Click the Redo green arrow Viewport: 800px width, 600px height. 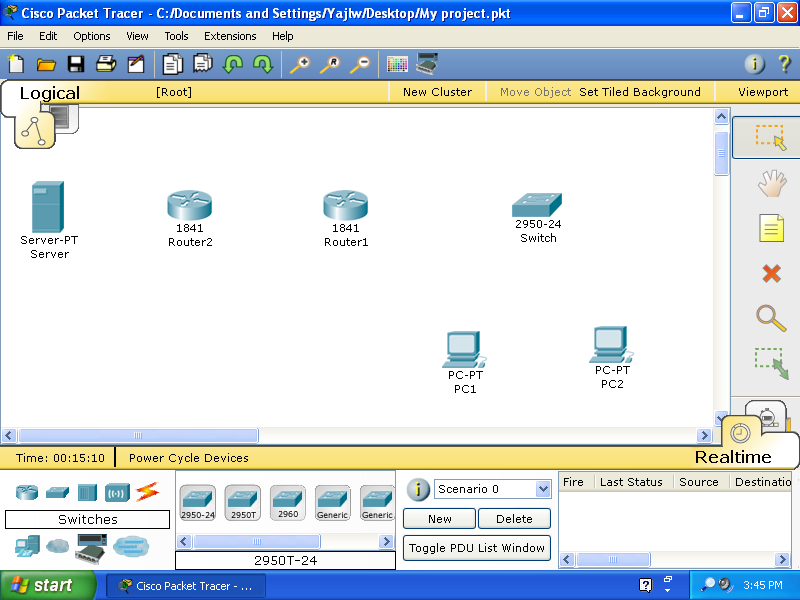263,64
